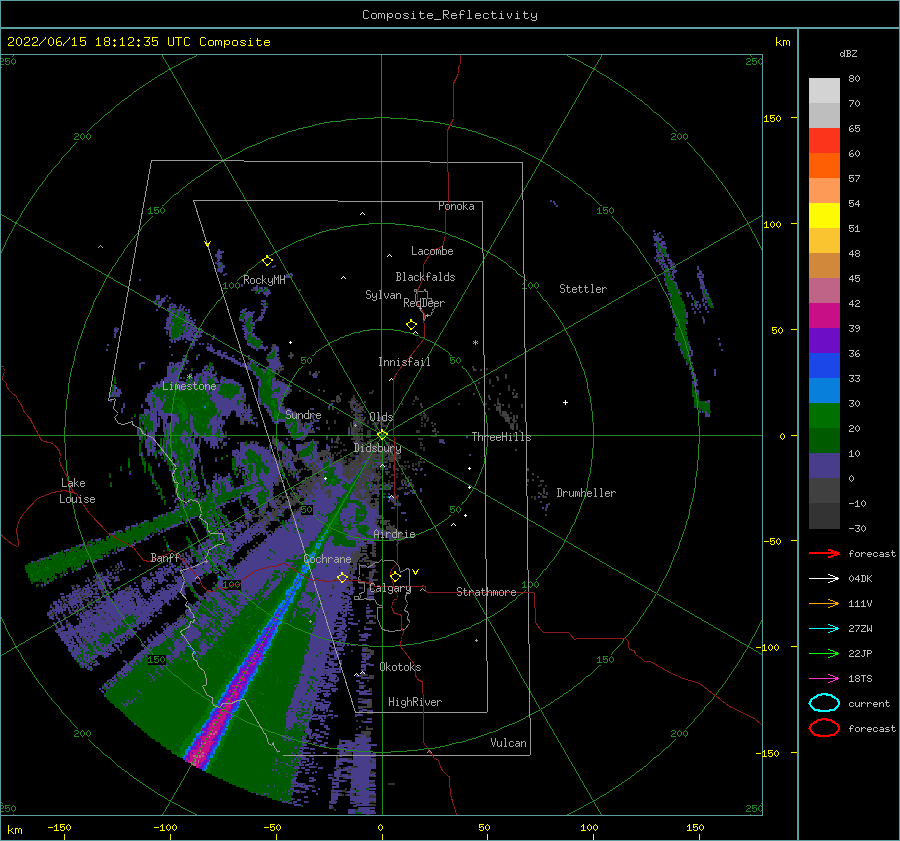Pick the bright yellow swatch in dBZ scale

click(x=824, y=215)
